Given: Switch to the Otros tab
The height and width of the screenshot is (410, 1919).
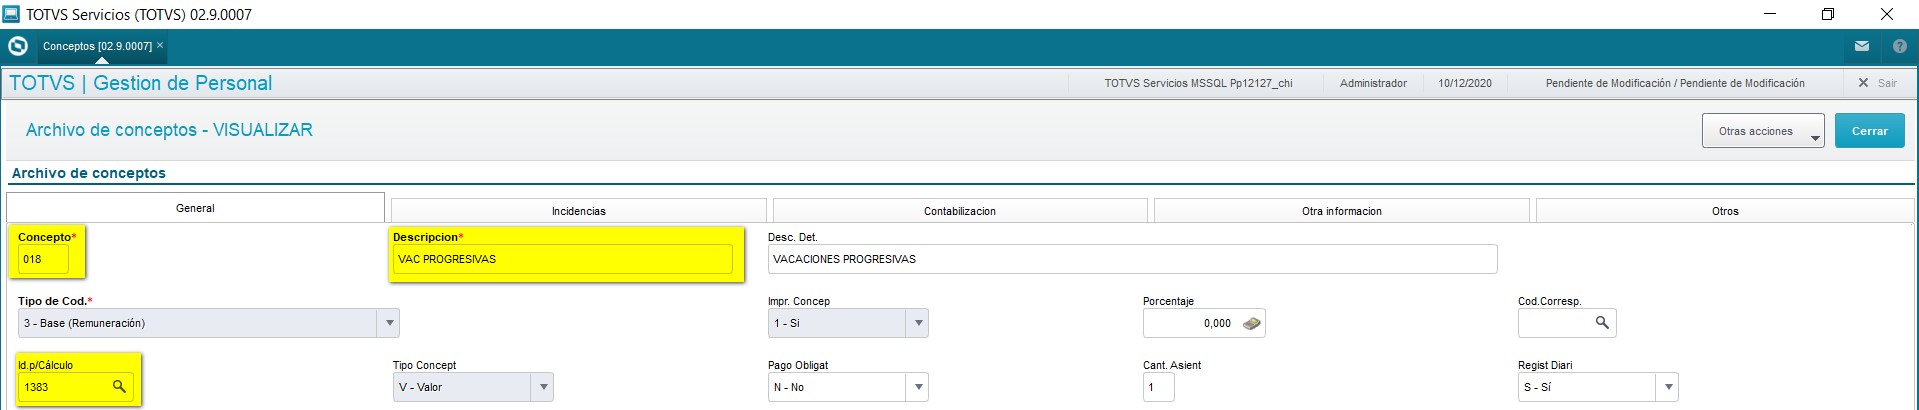Looking at the screenshot, I should pyautogui.click(x=1725, y=211).
